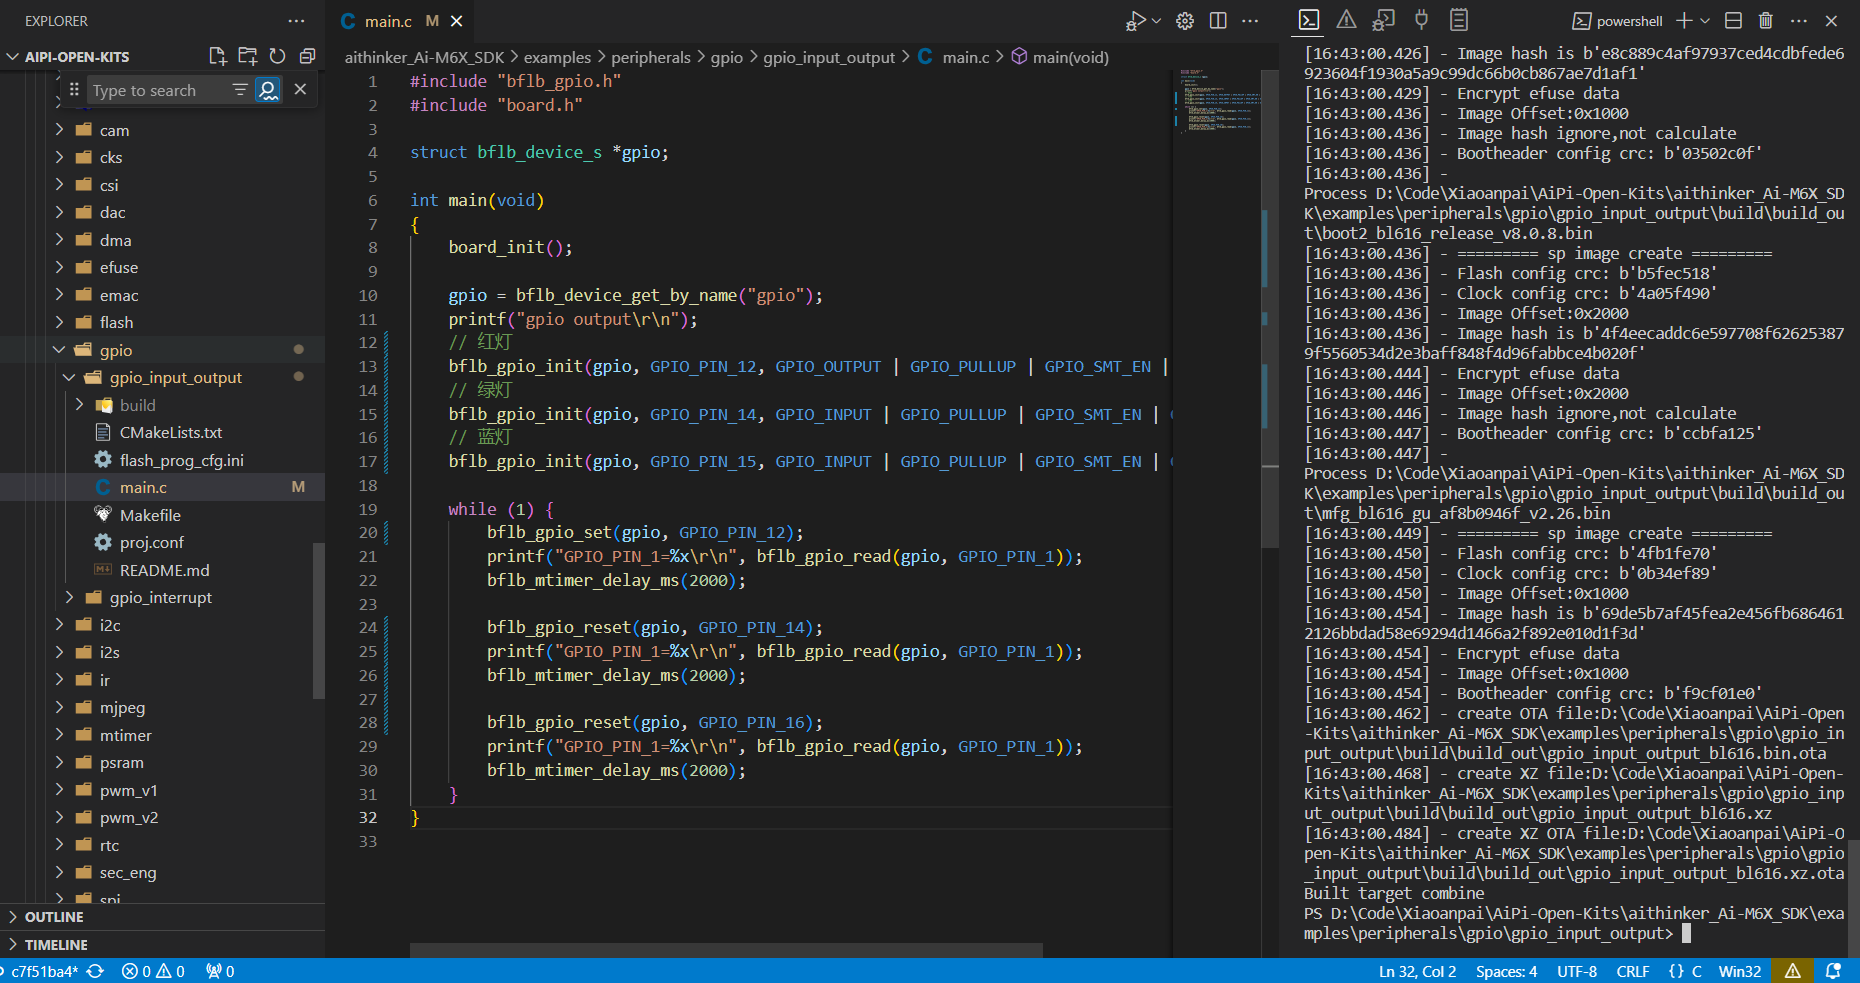Image resolution: width=1860 pixels, height=983 pixels.
Task: Open the new terminal profile dropdown
Action: 1705,20
